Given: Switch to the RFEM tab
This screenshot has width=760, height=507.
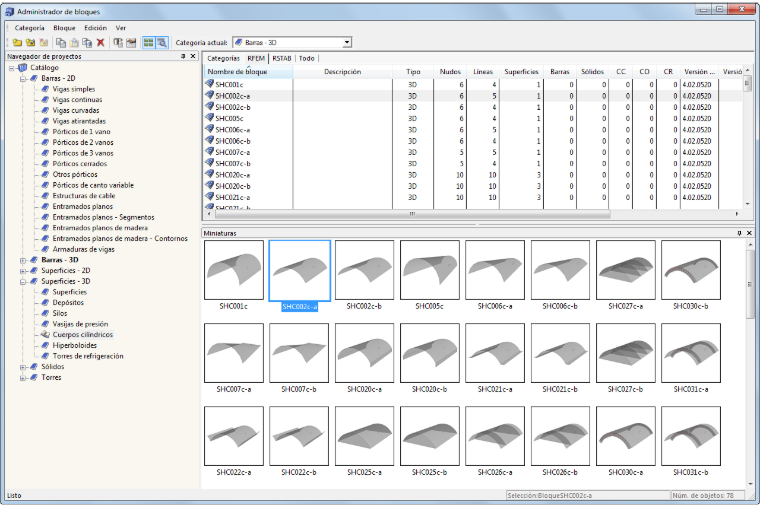Looking at the screenshot, I should 256,58.
